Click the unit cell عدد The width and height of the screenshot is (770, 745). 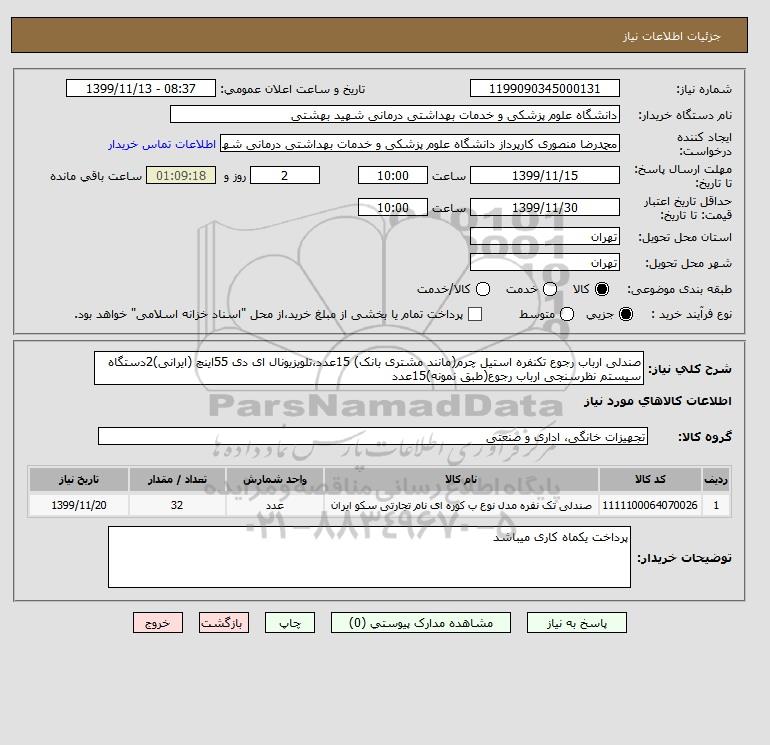(275, 505)
